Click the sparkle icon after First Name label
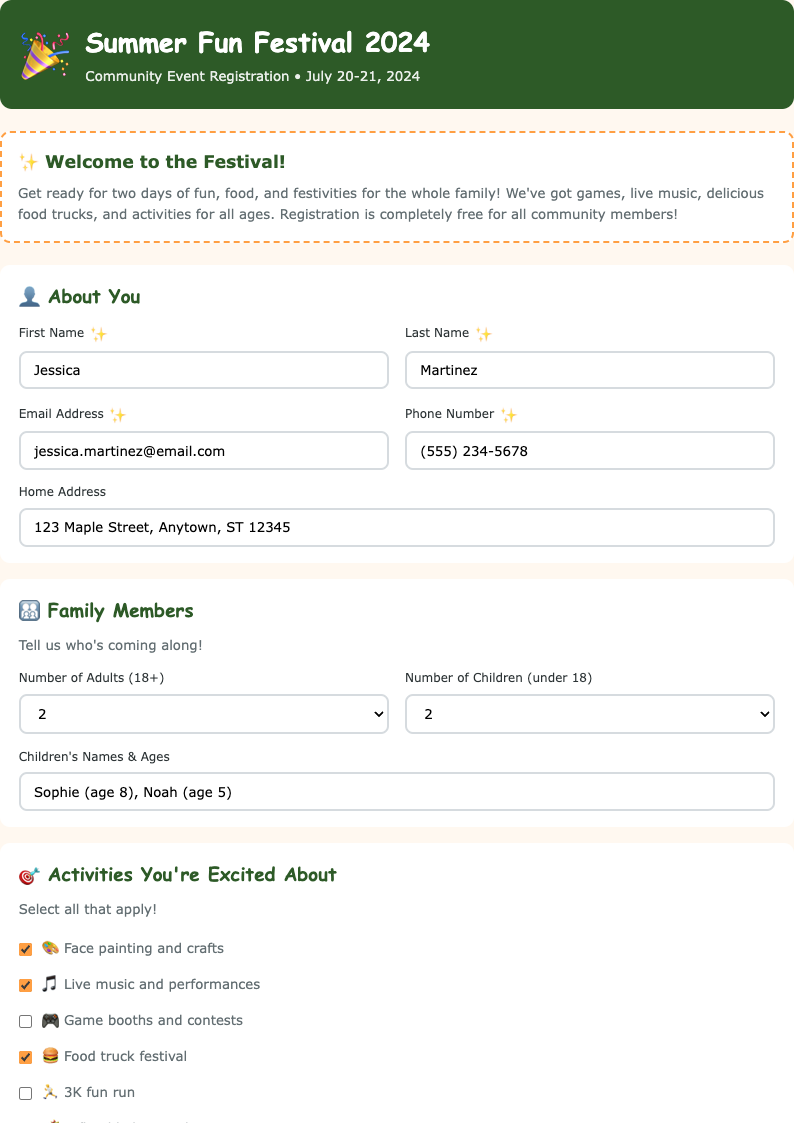Image resolution: width=794 pixels, height=1123 pixels. 97,333
